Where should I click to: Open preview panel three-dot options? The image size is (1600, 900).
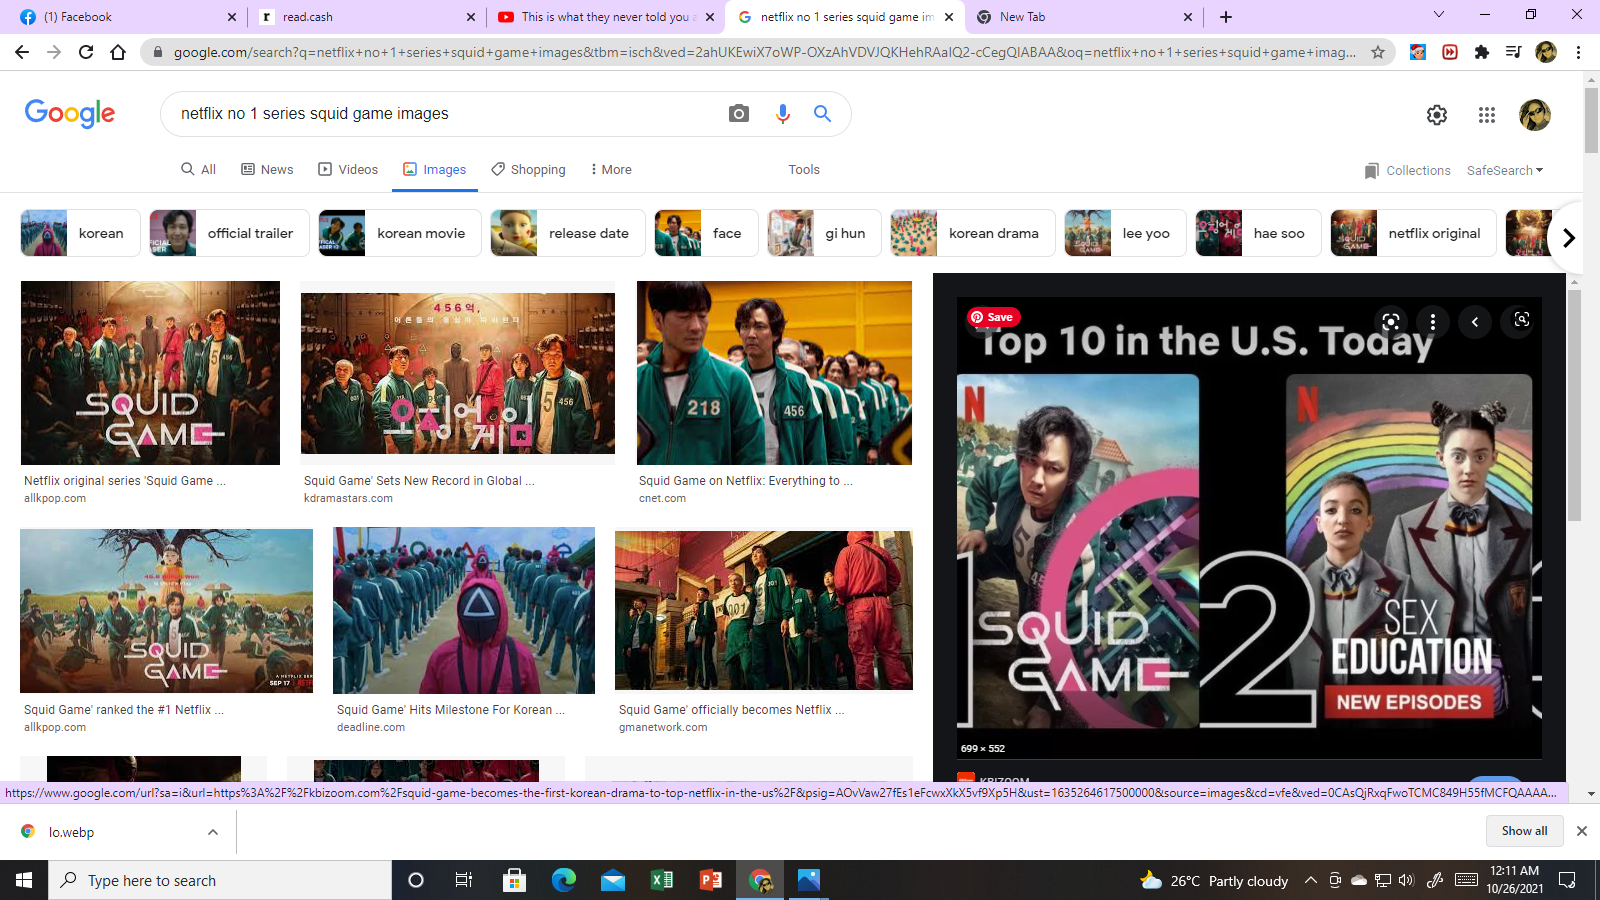(x=1433, y=321)
